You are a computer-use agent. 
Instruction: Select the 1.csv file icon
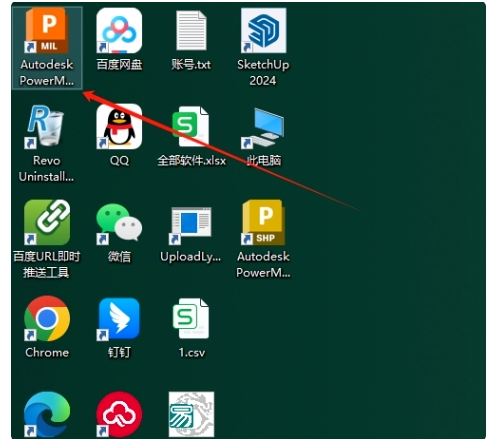point(191,319)
